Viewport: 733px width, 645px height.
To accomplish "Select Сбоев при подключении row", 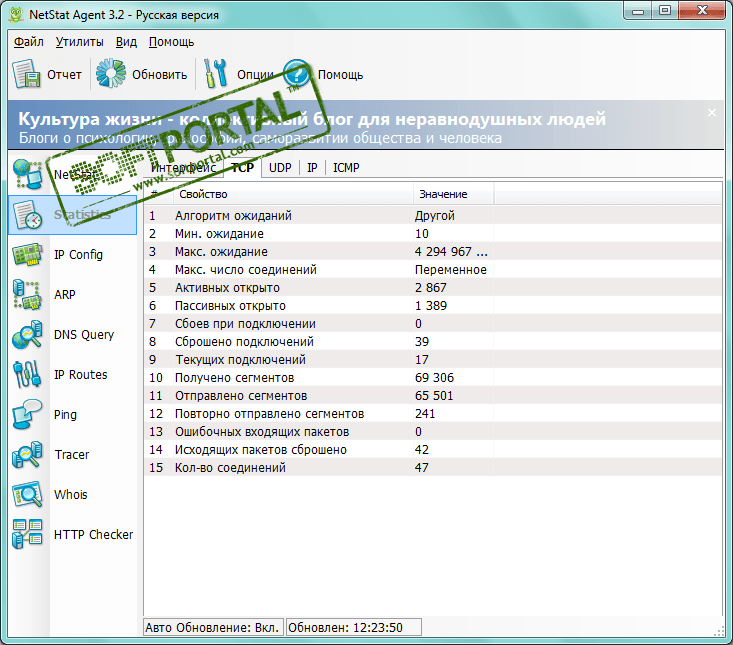I will tap(433, 323).
